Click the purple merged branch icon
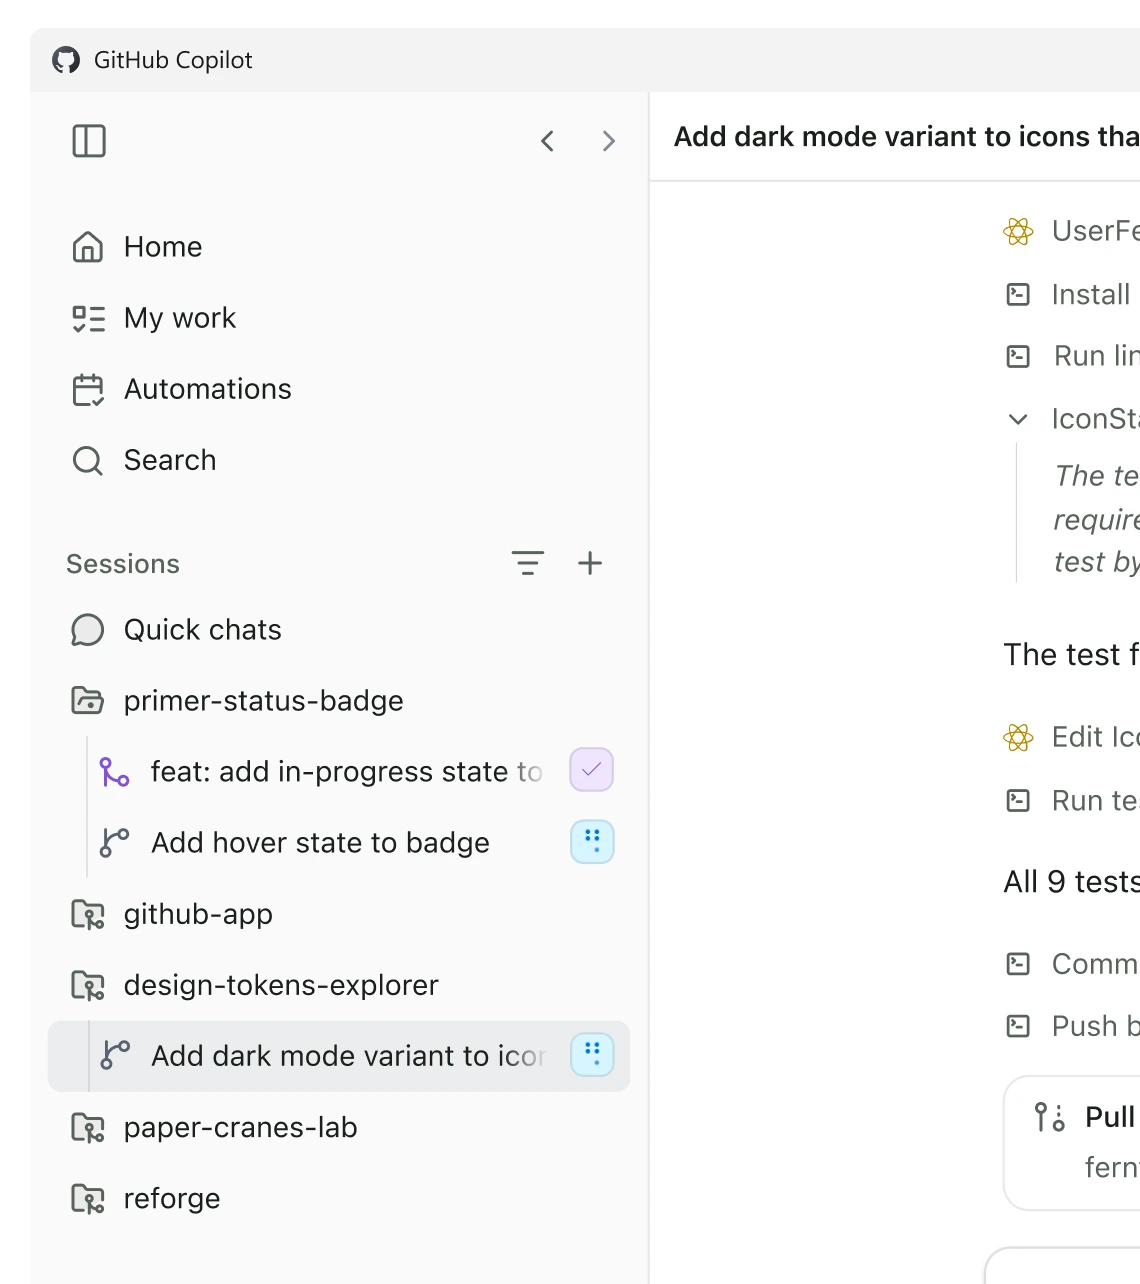 (115, 772)
